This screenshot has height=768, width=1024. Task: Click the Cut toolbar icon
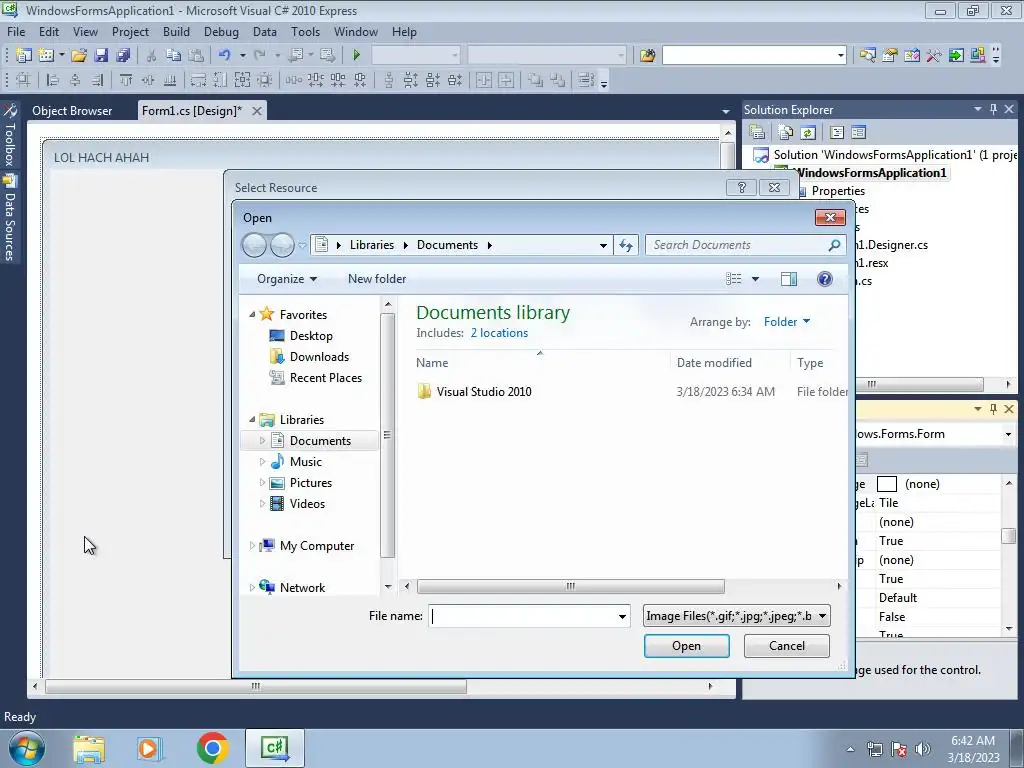tap(151, 56)
